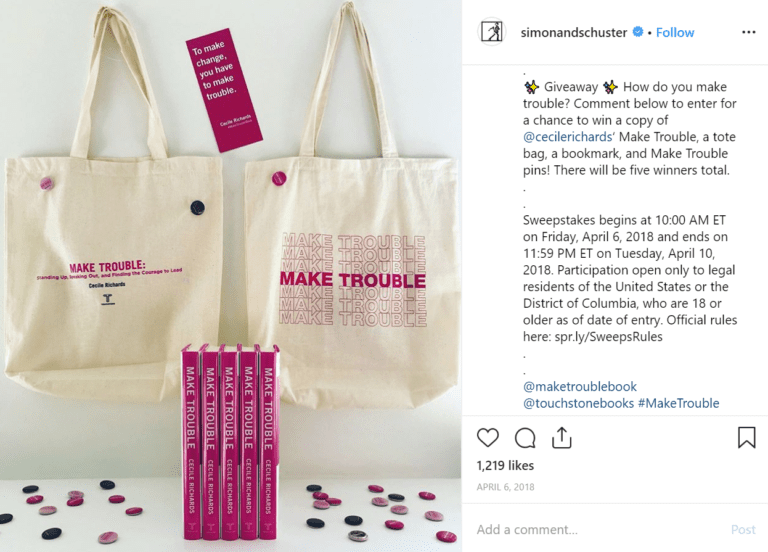Image resolution: width=768 pixels, height=552 pixels.
Task: Open the #MakeTrouble hashtag
Action: pyautogui.click(x=679, y=403)
